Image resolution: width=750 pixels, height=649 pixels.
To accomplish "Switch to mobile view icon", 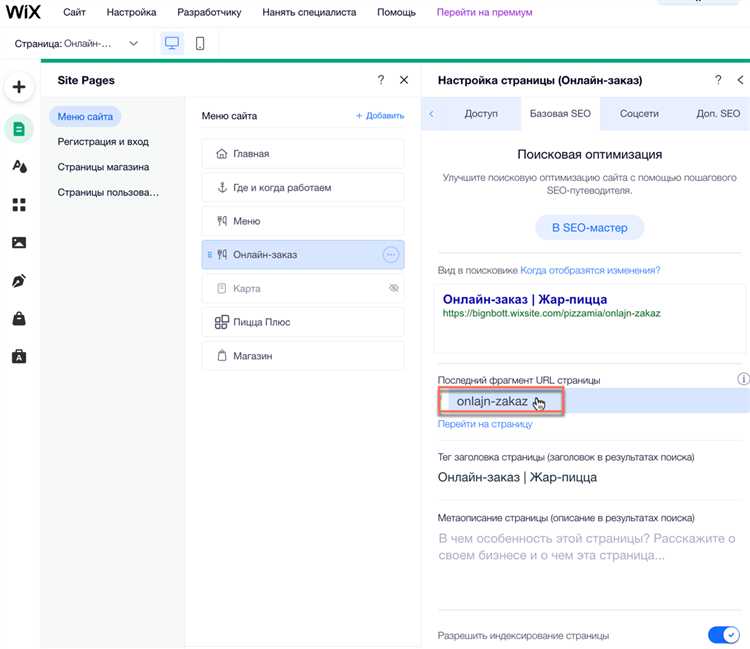I will 200,44.
